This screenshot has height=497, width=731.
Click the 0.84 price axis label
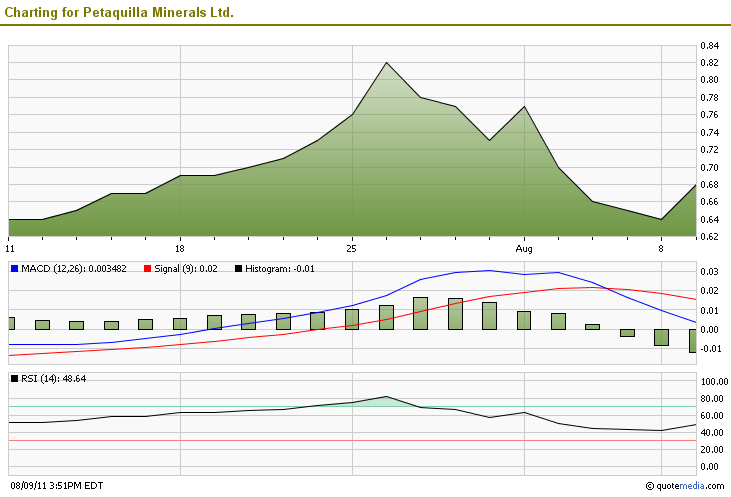coord(710,46)
